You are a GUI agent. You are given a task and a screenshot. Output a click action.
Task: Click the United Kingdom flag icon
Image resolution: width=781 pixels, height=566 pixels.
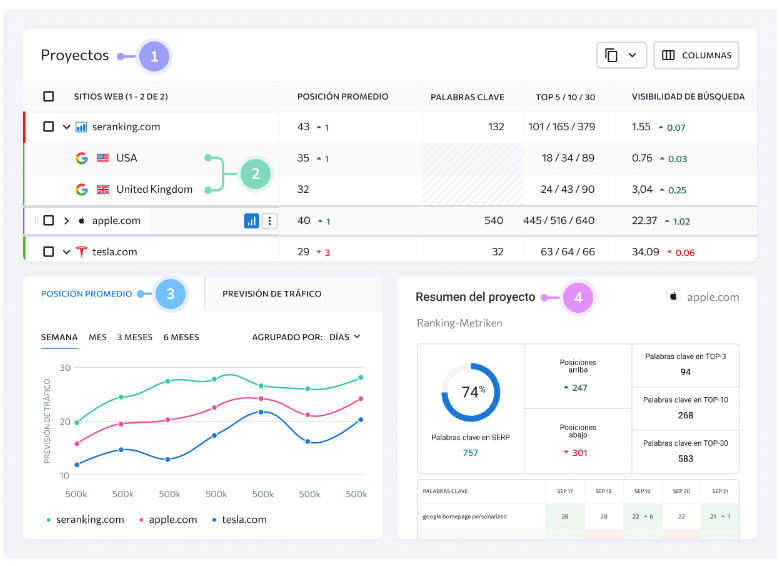pos(103,189)
